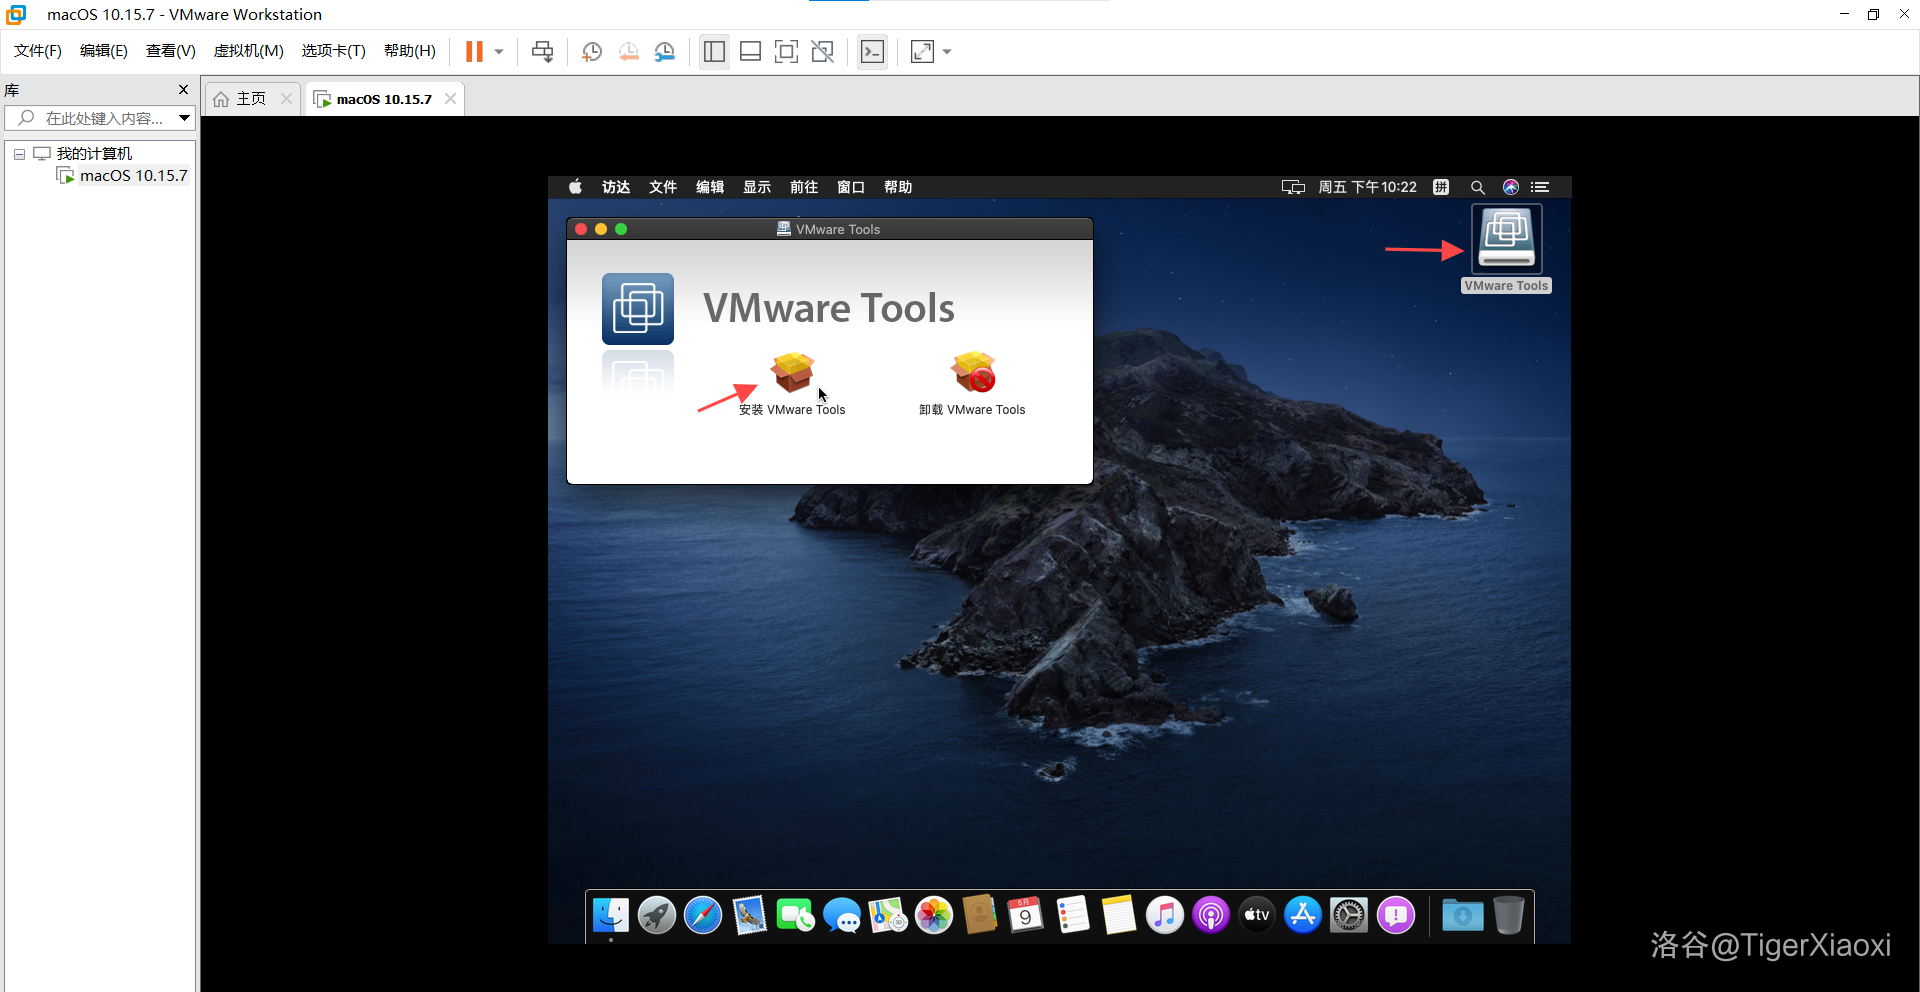Open the snapshot manager icon

665,52
